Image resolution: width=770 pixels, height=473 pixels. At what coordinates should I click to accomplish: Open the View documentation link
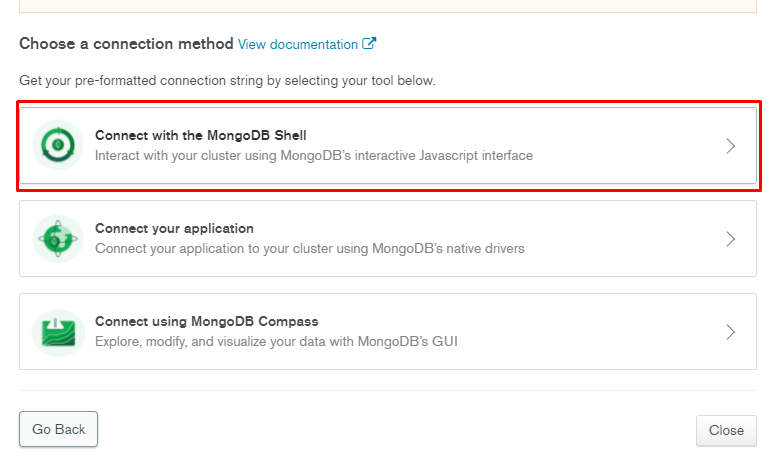click(x=297, y=45)
